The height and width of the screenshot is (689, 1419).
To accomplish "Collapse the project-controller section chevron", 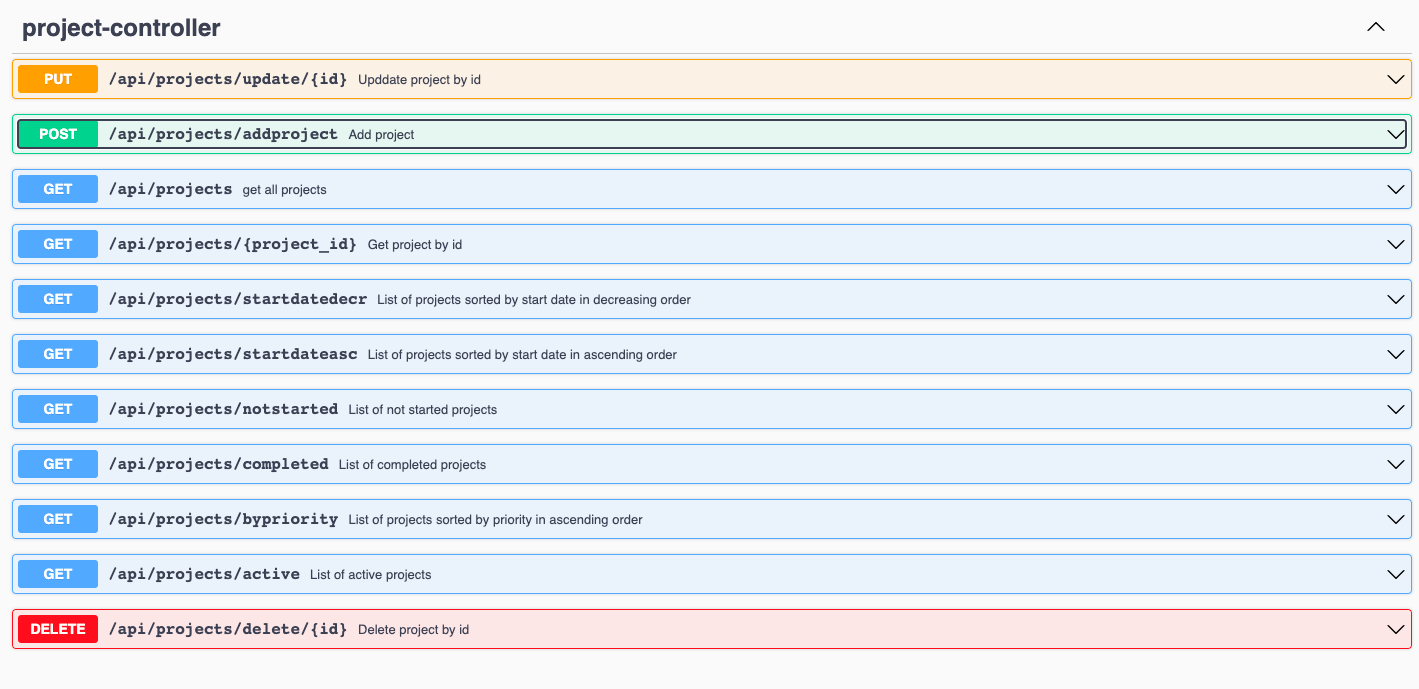I will coord(1376,27).
